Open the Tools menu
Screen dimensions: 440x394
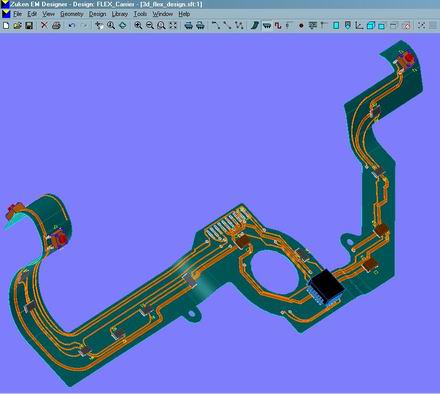[140, 14]
